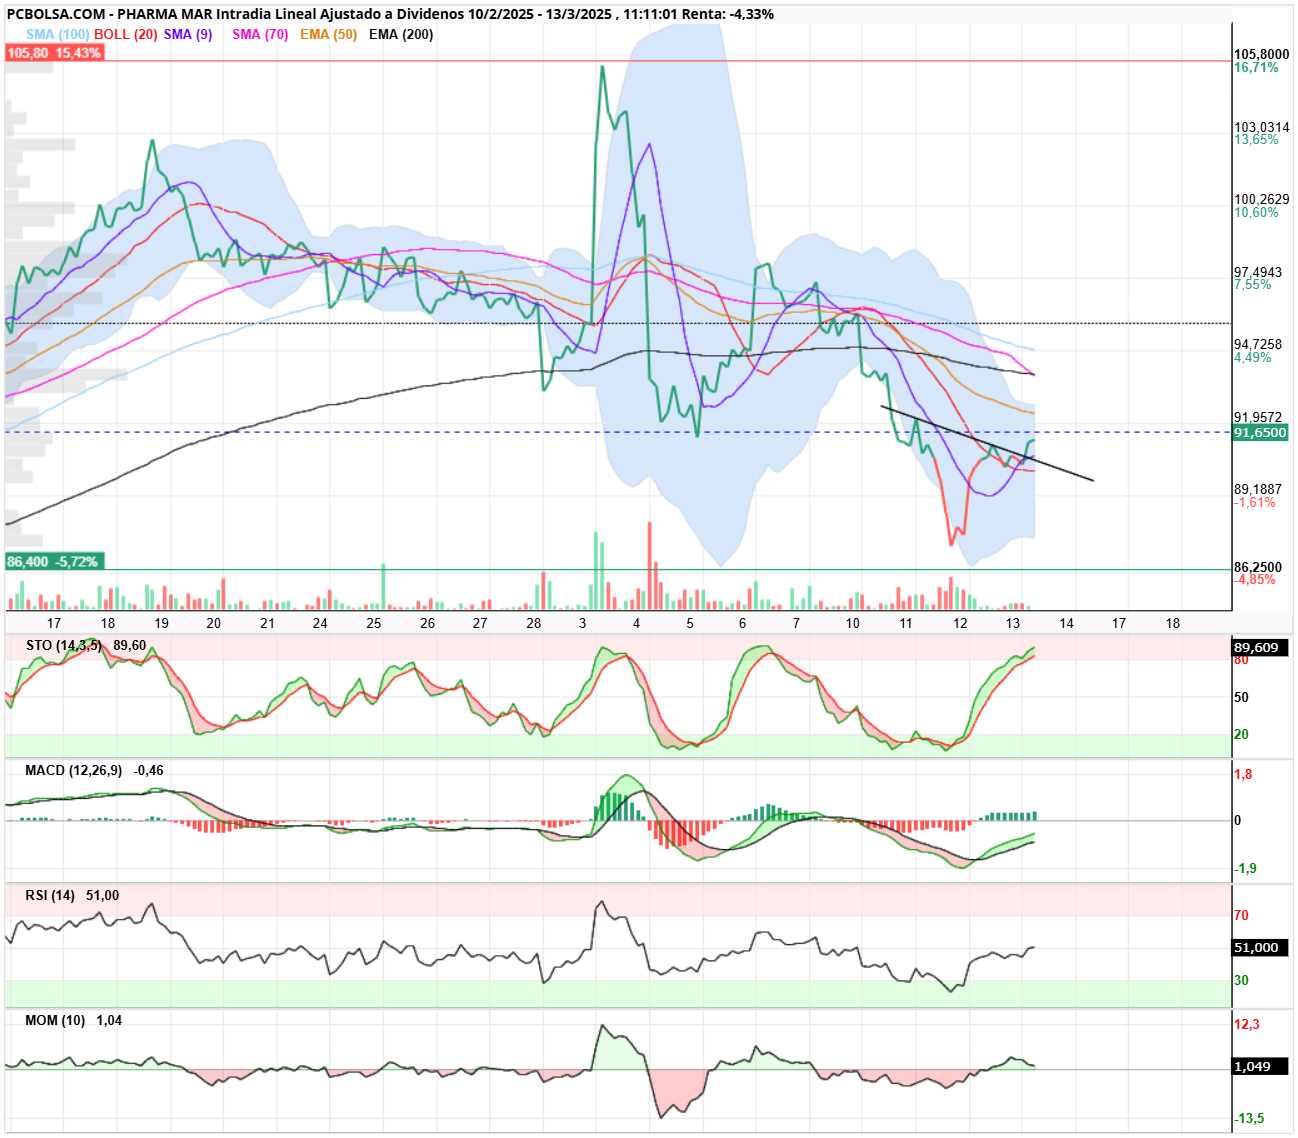
Task: Click the stochastic level 50 label
Action: [1241, 698]
